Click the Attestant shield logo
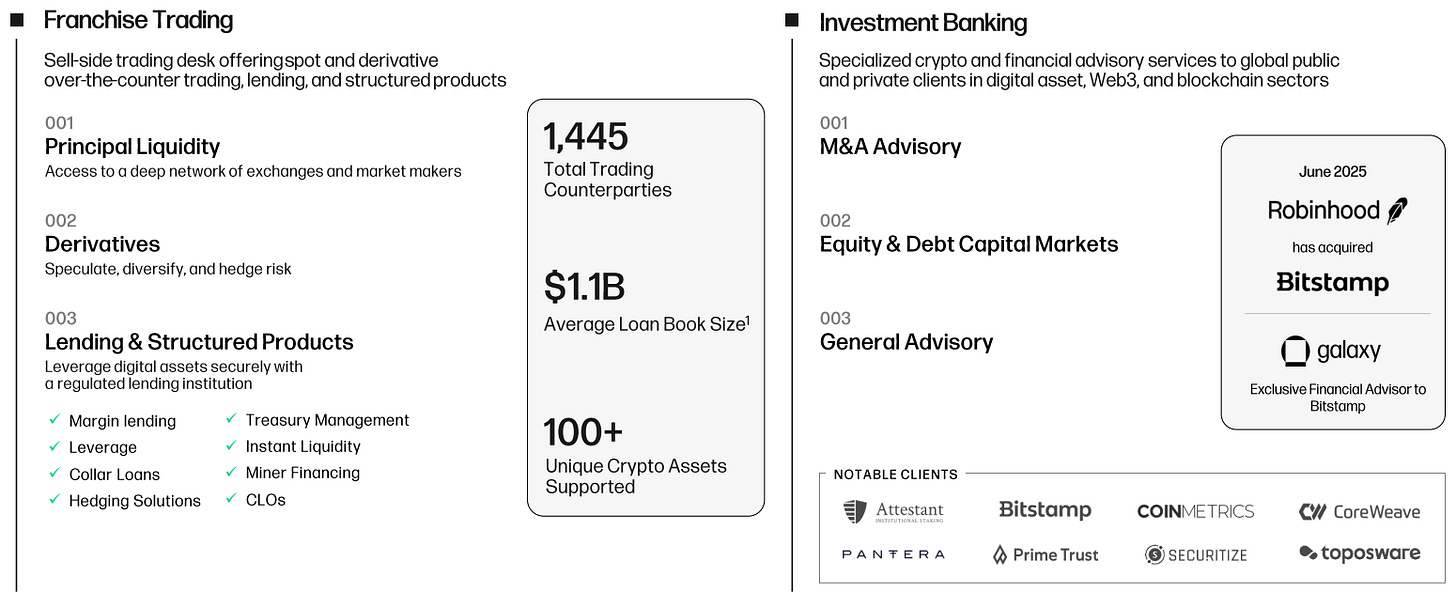Screen dimensions: 1456x595 click(x=854, y=512)
